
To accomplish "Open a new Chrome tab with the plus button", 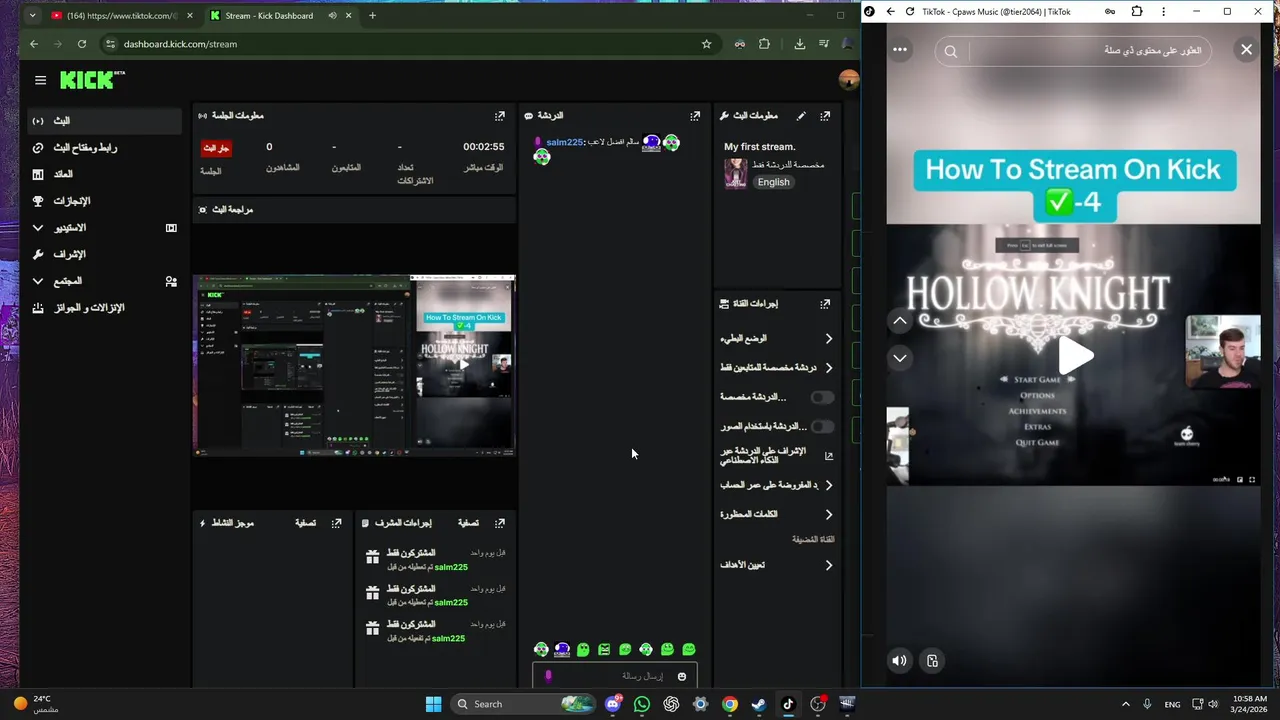I will click(372, 15).
